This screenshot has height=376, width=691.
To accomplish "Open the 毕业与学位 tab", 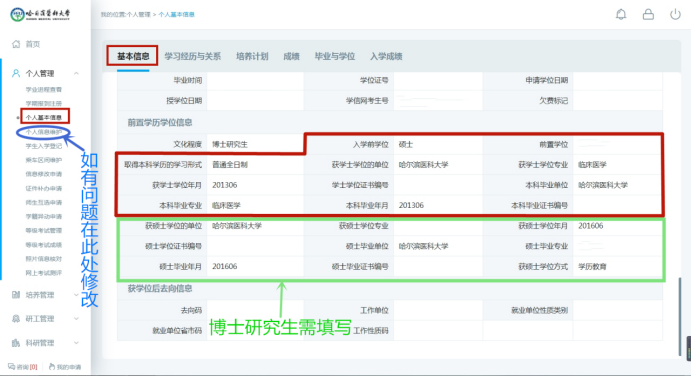I will [335, 56].
